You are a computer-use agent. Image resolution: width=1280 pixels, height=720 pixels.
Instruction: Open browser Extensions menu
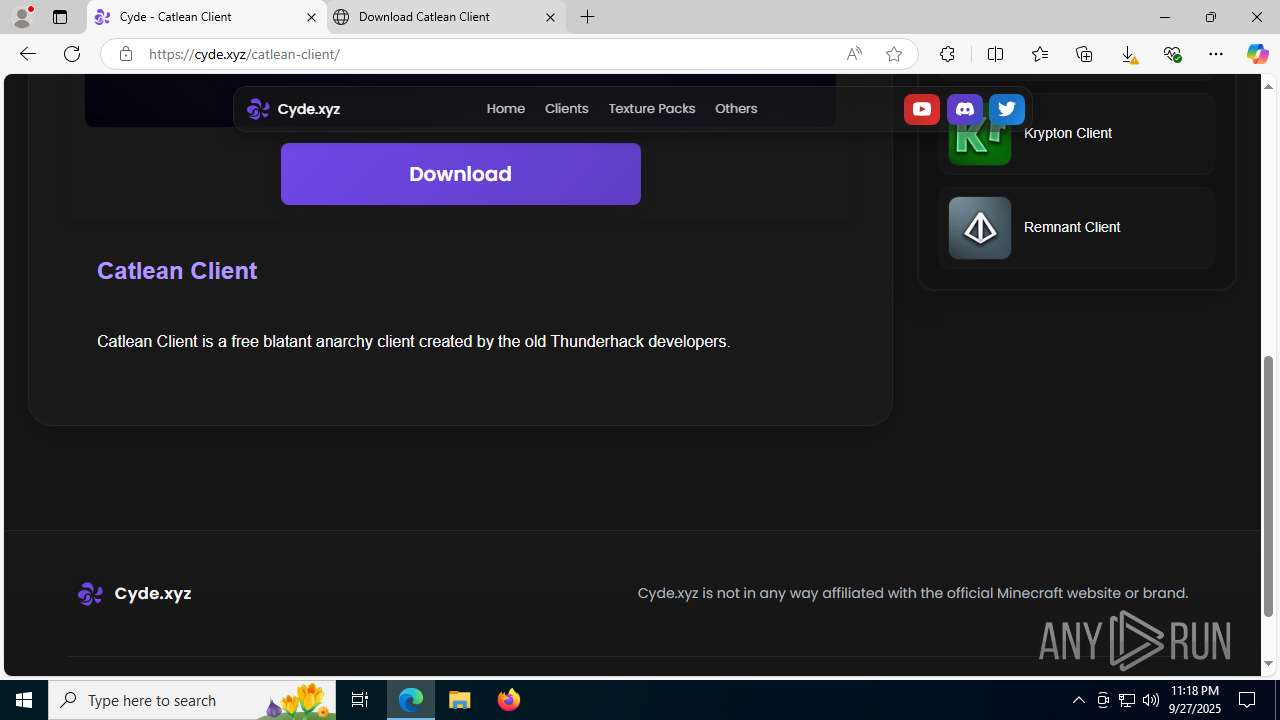(947, 54)
